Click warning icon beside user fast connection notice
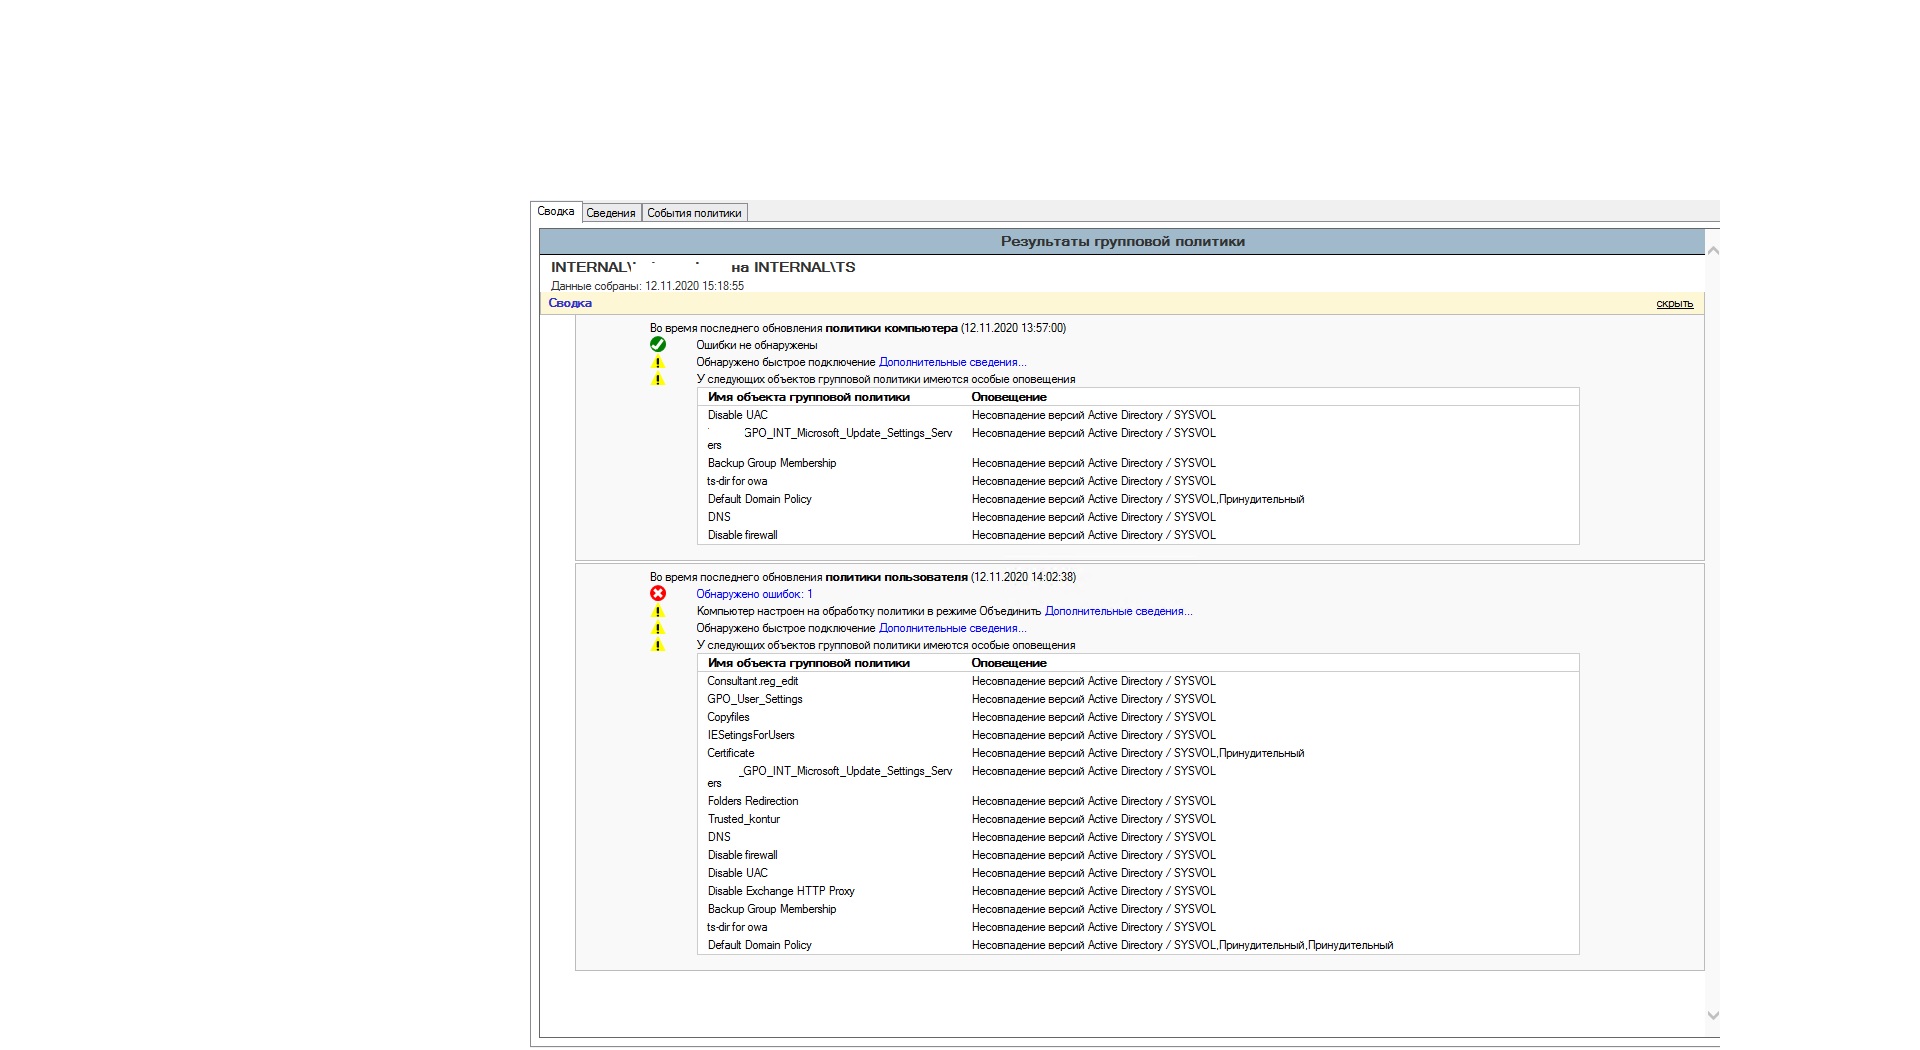The image size is (1920, 1050). pos(658,628)
